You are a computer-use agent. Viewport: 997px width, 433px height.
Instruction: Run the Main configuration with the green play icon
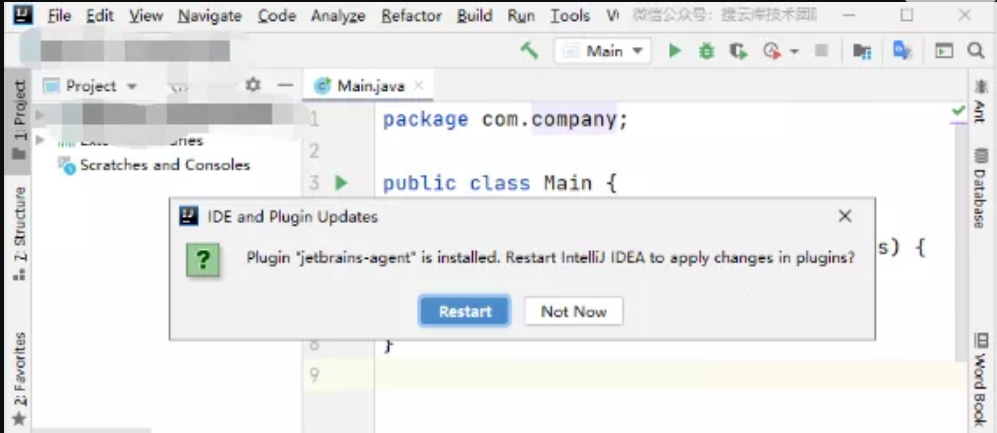[675, 51]
